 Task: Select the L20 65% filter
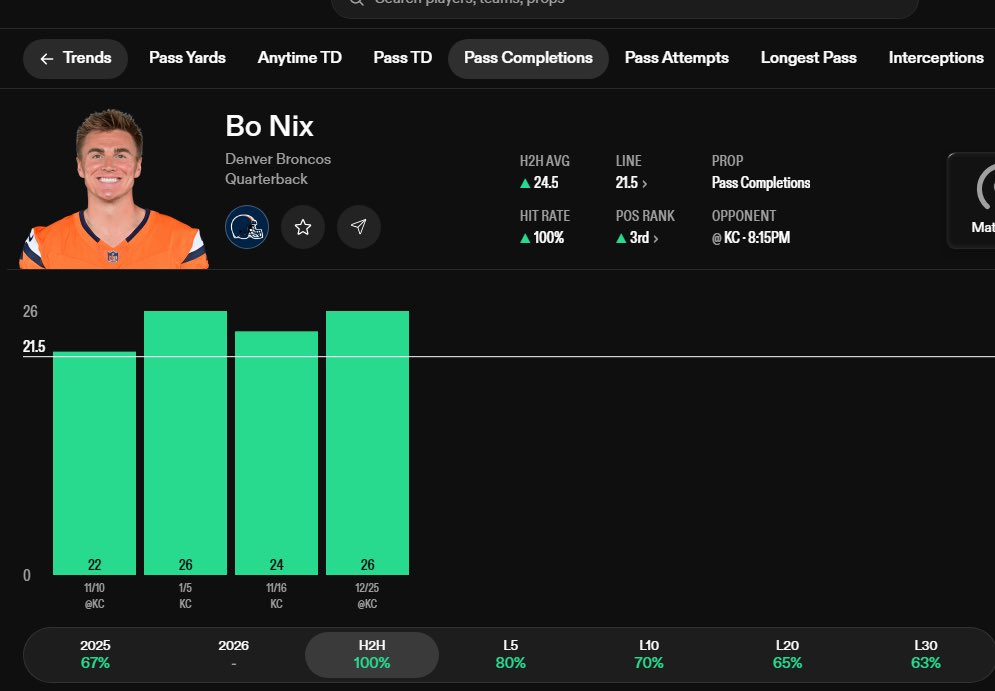tap(787, 654)
